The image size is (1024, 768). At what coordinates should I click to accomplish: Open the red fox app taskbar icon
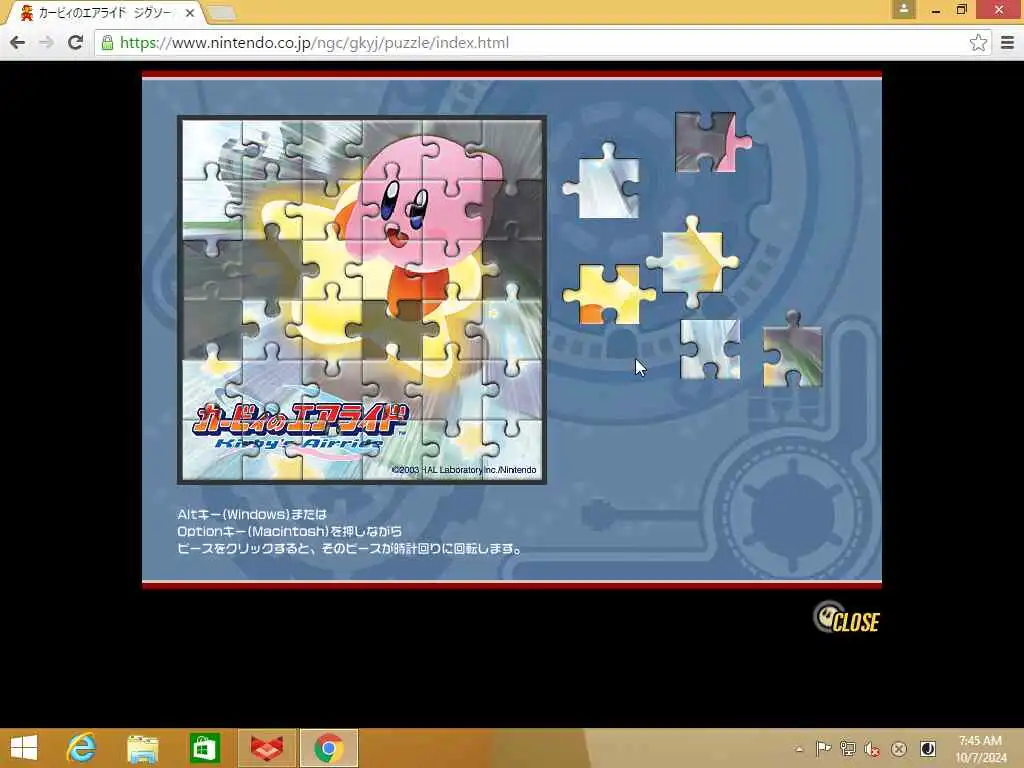point(266,748)
